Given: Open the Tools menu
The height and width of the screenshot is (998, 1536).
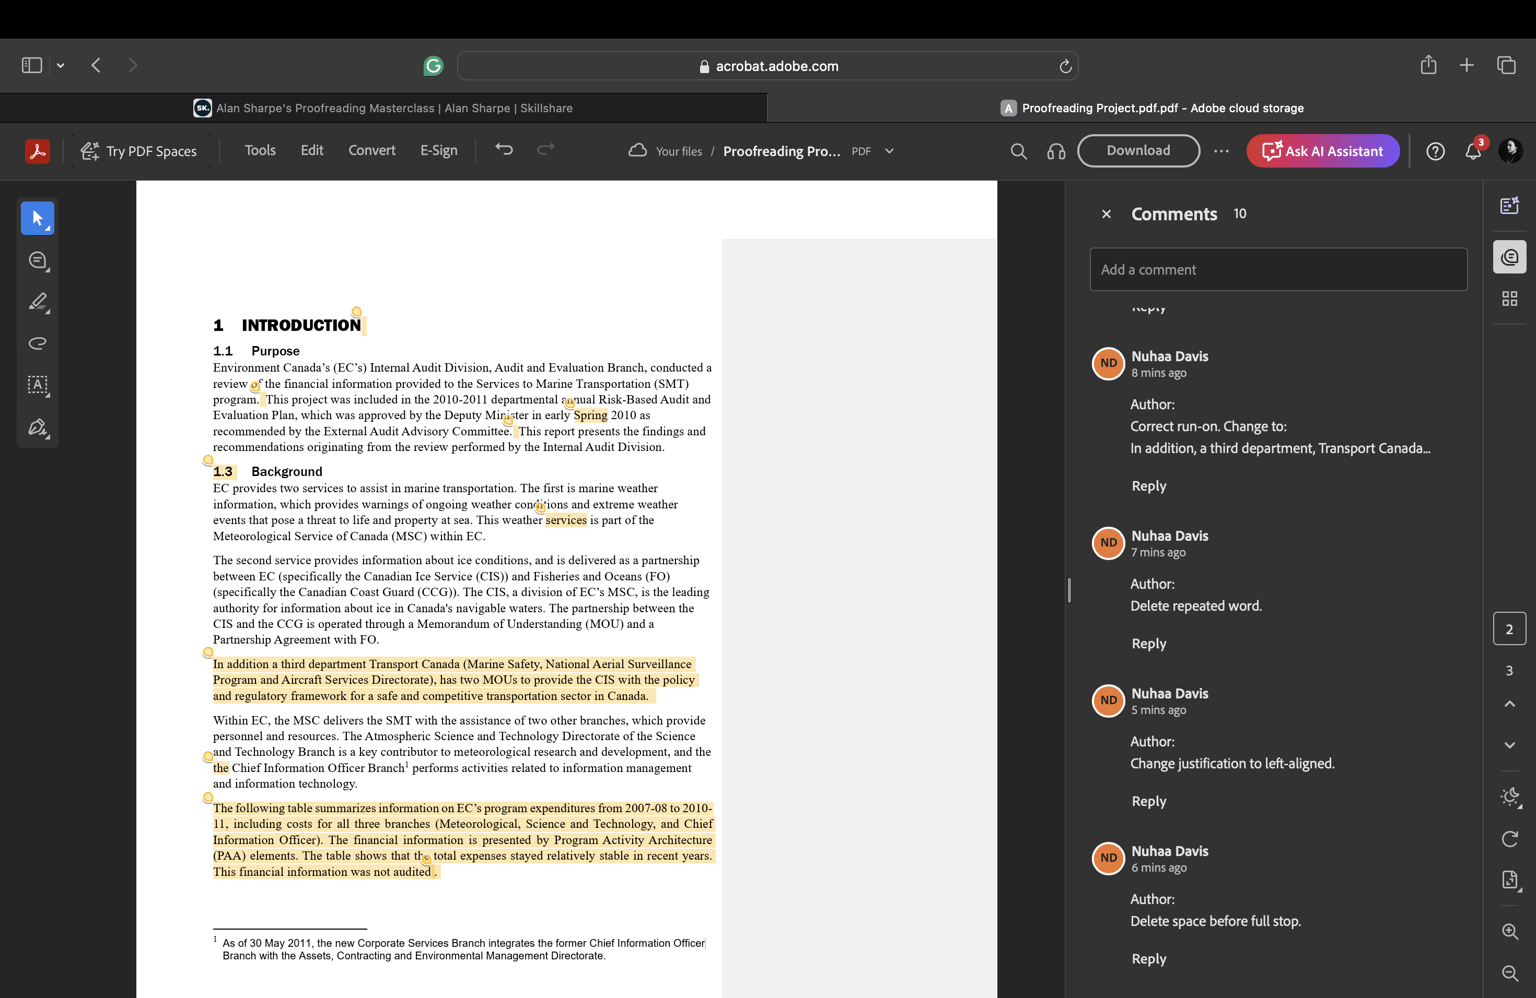Looking at the screenshot, I should [260, 150].
